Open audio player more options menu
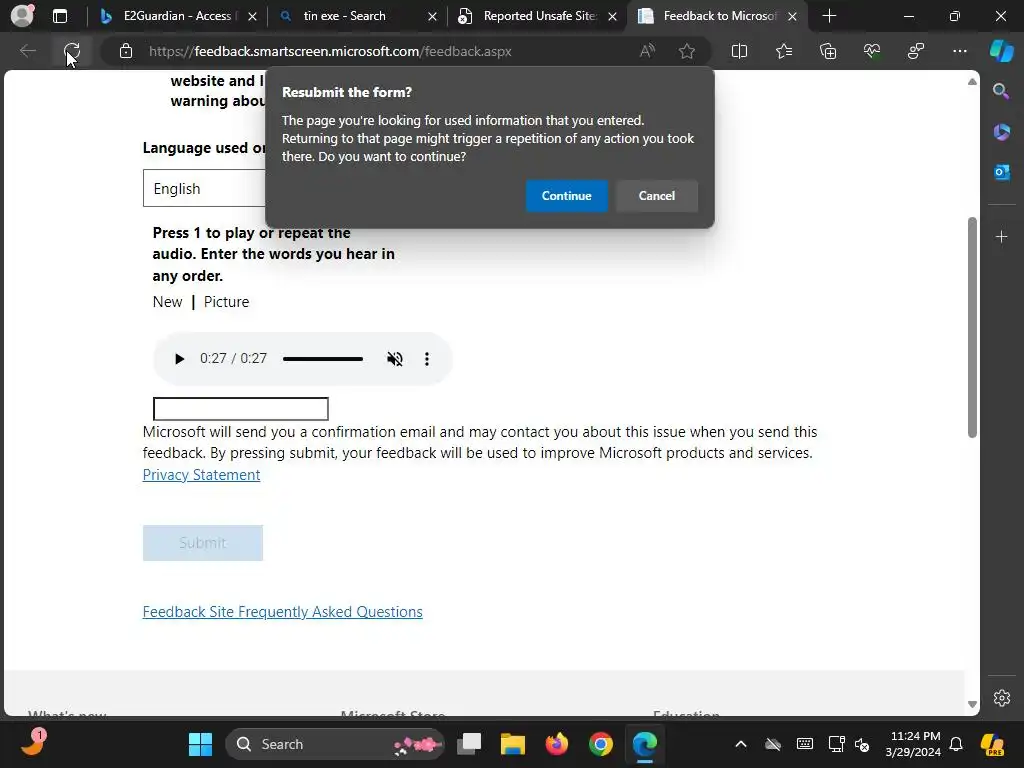Viewport: 1024px width, 768px height. pos(426,359)
